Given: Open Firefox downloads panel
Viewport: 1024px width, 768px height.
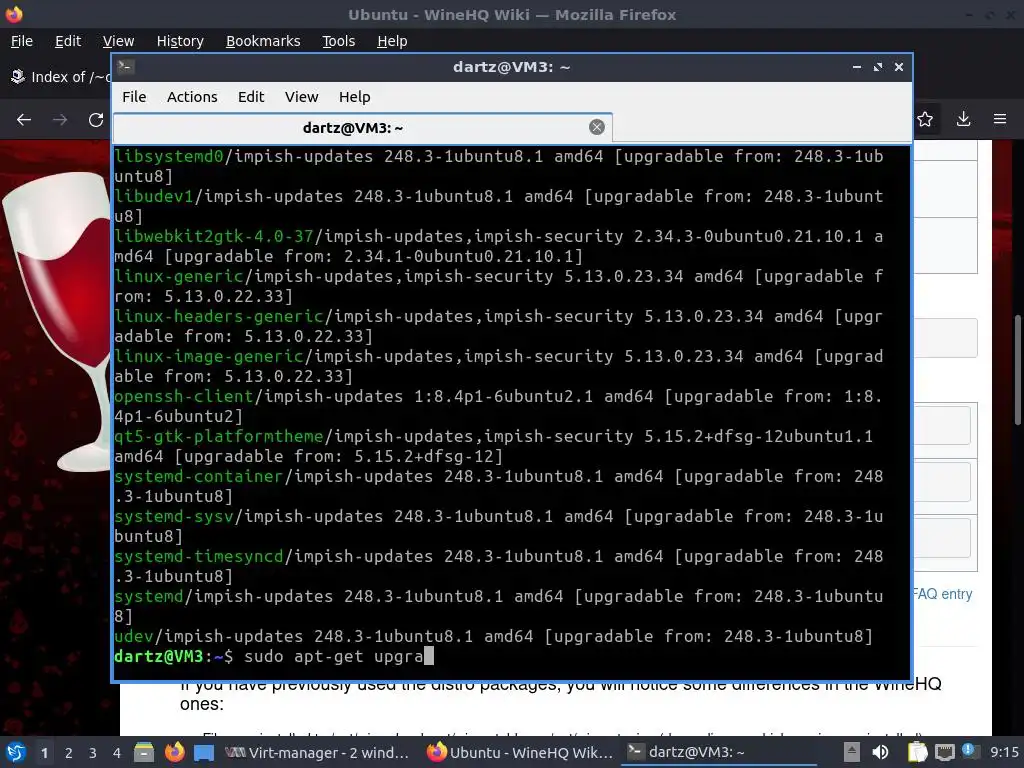Looking at the screenshot, I should click(x=963, y=119).
